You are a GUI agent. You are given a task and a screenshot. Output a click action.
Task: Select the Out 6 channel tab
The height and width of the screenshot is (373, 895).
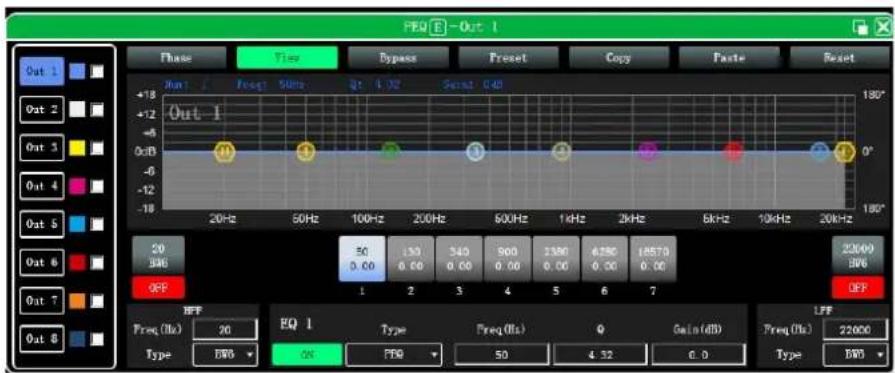[x=41, y=262]
